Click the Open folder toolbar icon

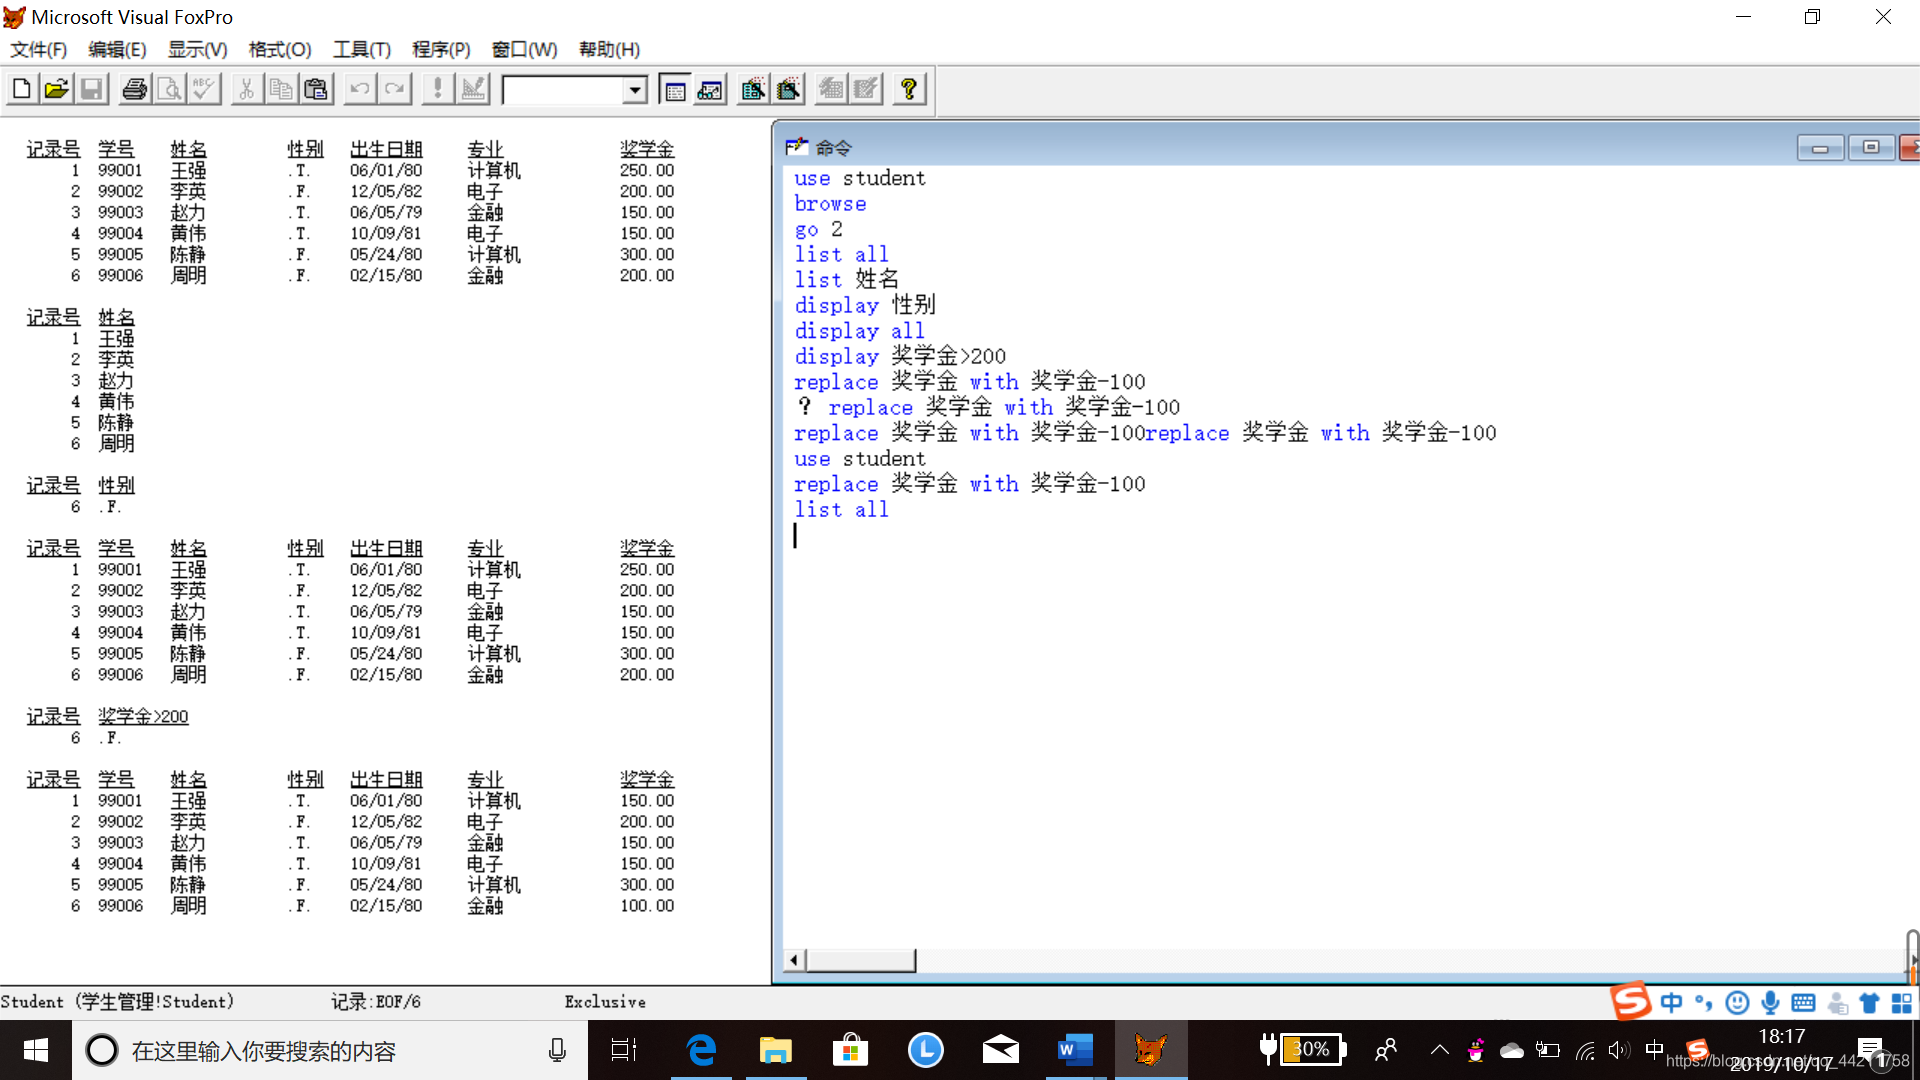pos(56,90)
